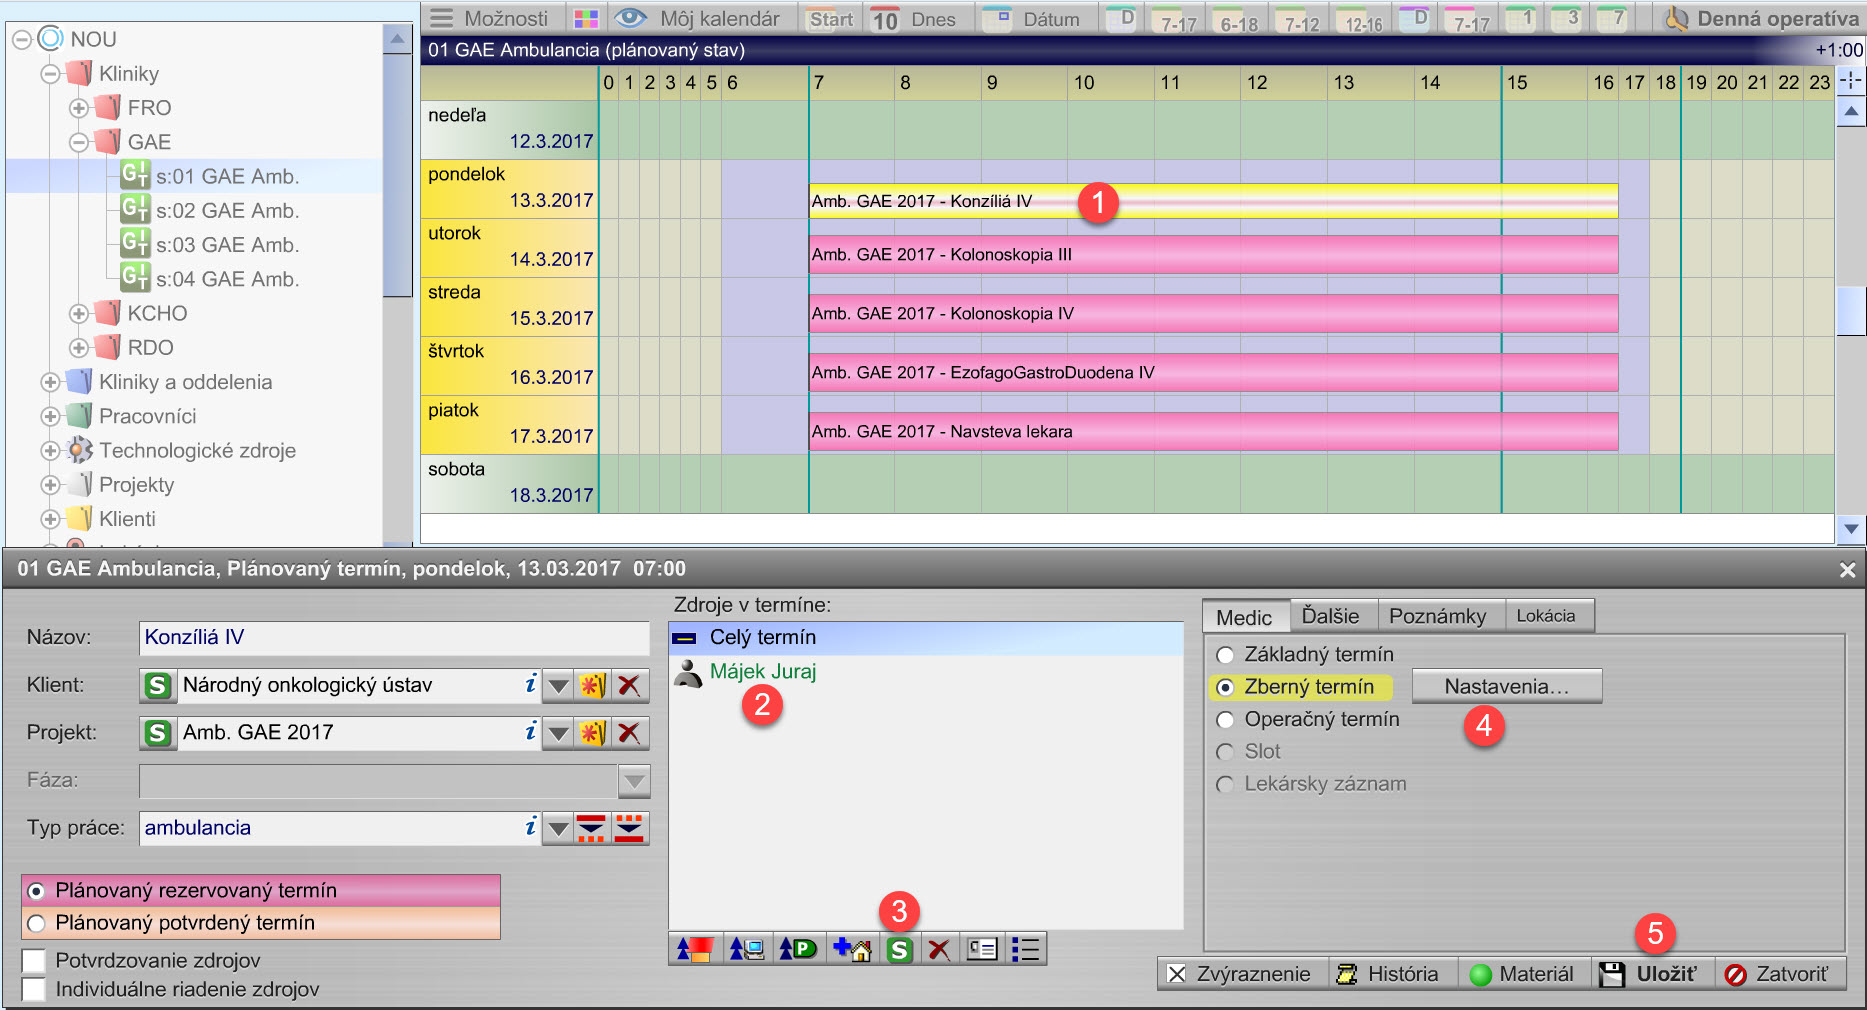The height and width of the screenshot is (1010, 1867).
Task: Open the Možnosti menu
Action: pos(491,19)
